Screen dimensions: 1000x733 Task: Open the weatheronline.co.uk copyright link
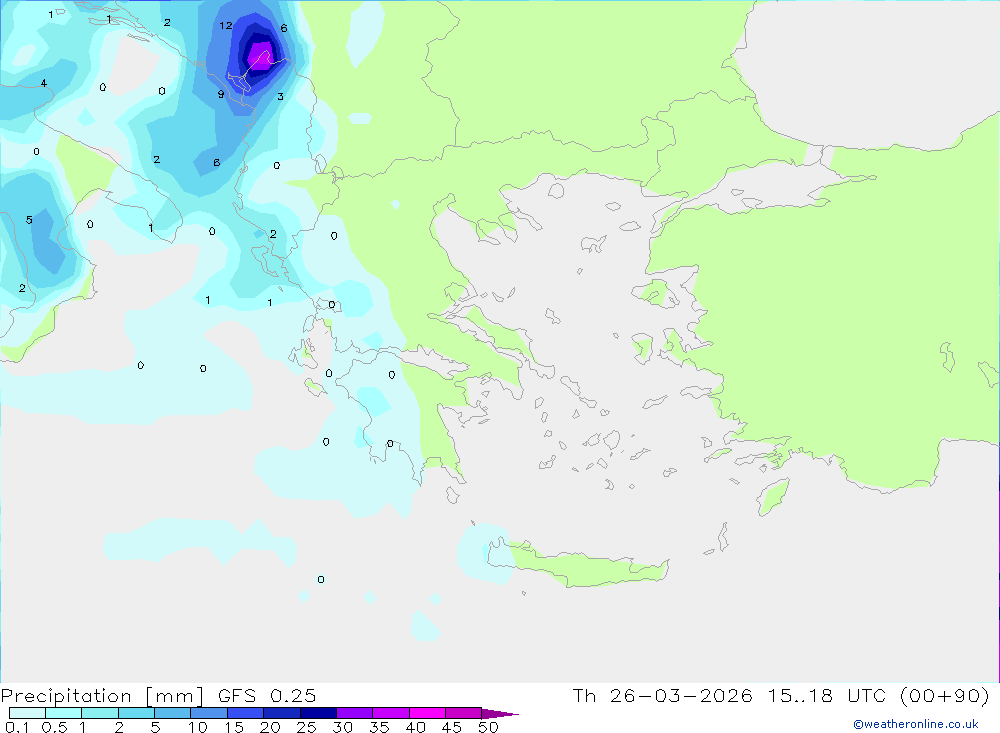pos(916,724)
